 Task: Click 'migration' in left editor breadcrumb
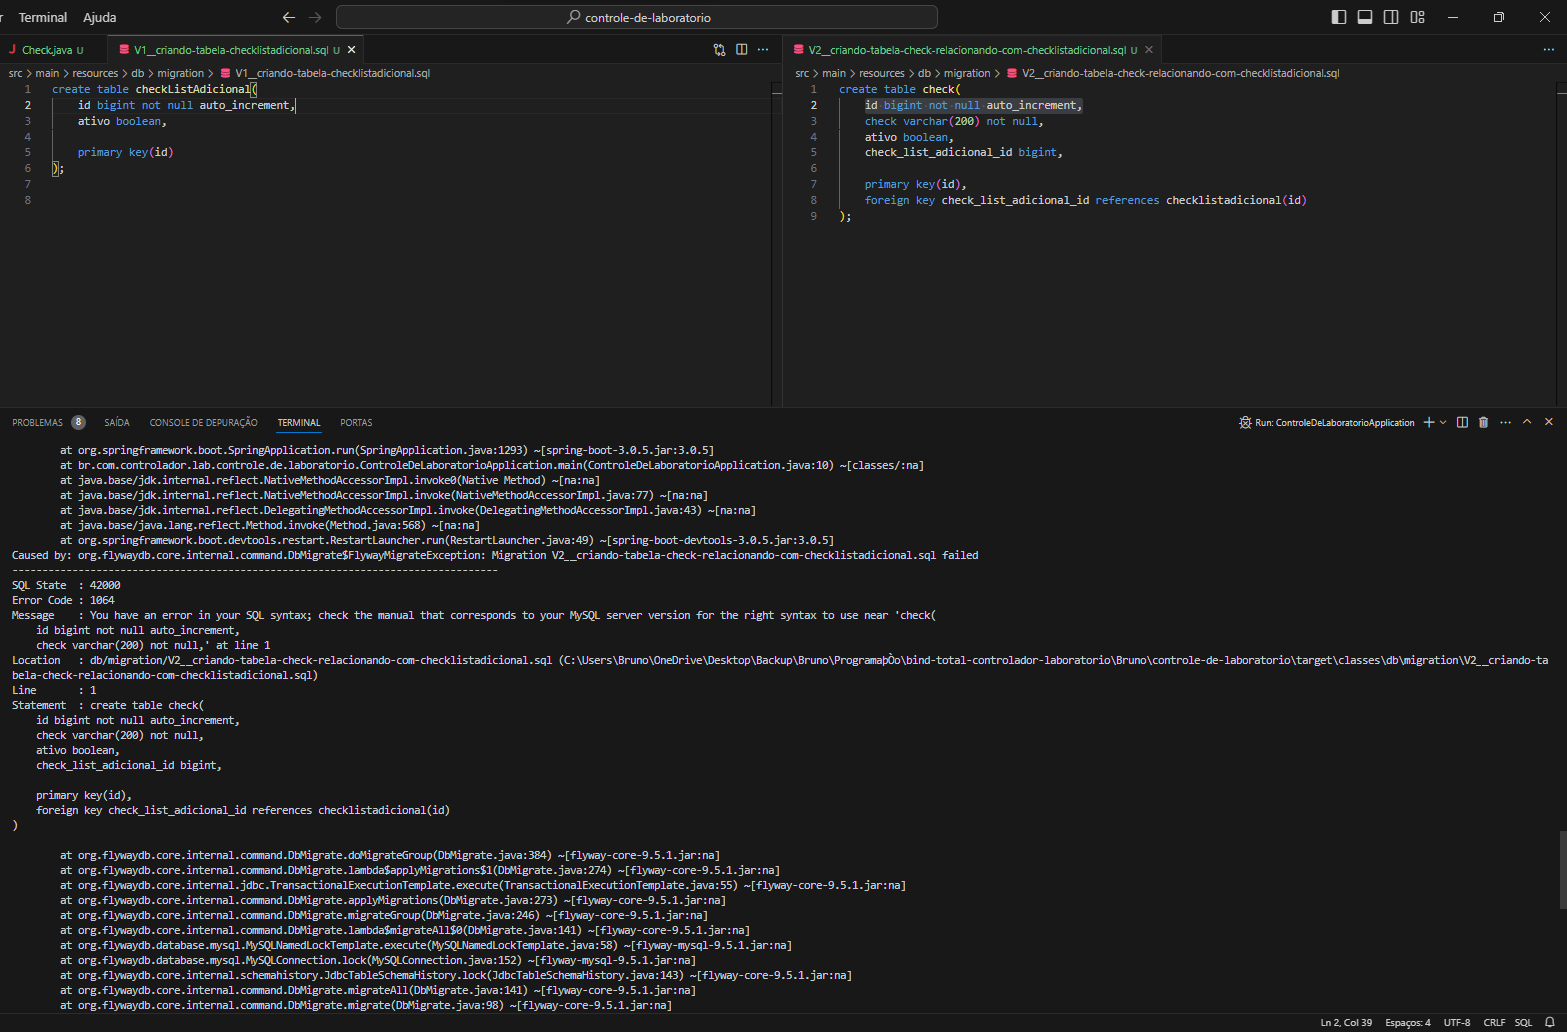(180, 73)
